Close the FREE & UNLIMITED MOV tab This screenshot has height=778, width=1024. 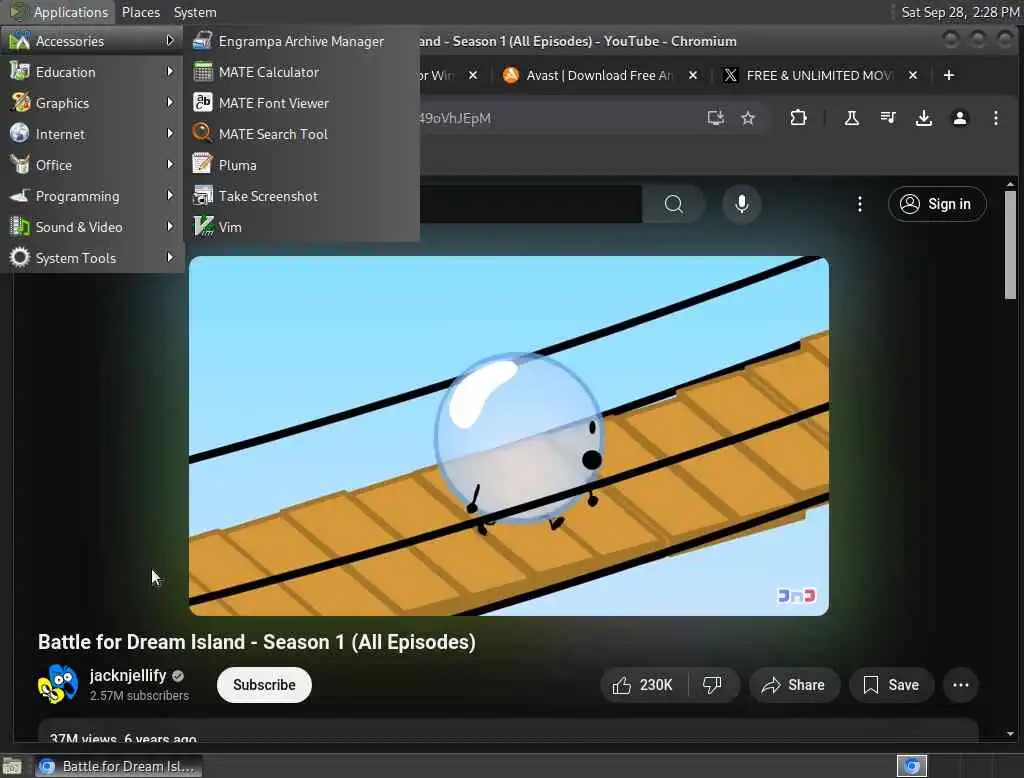pos(913,75)
